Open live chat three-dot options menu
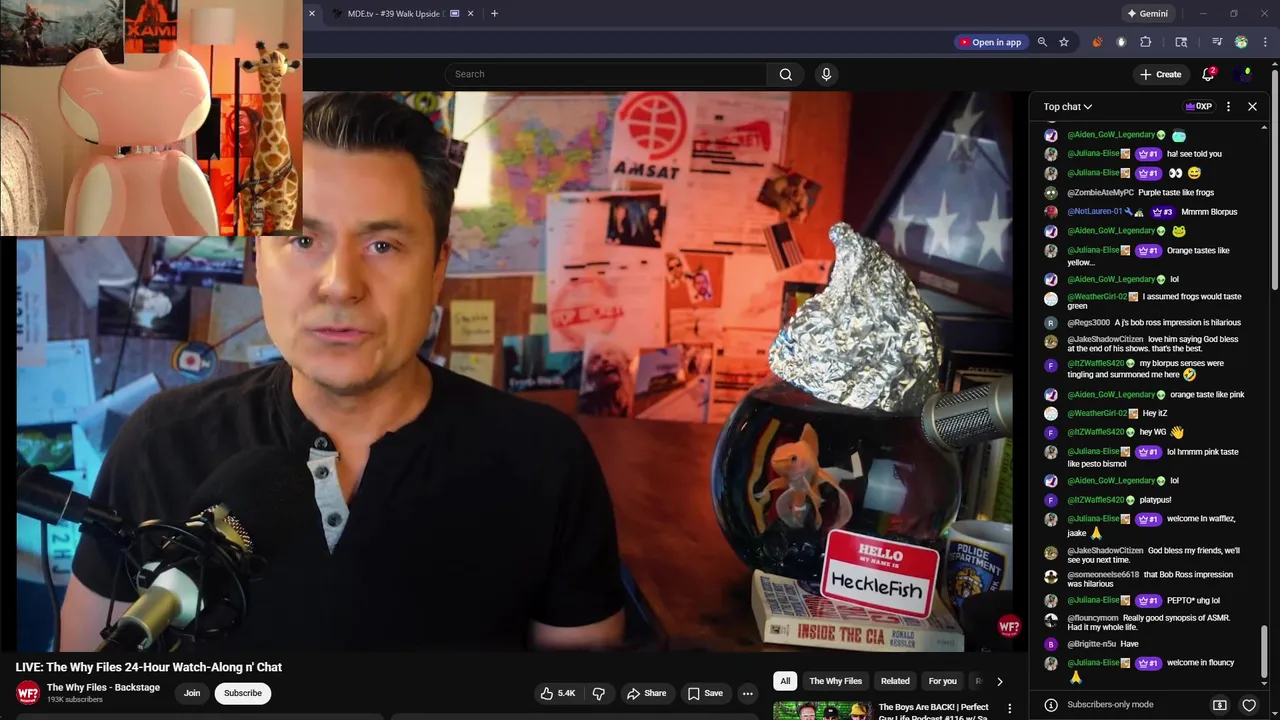1280x720 pixels. click(1228, 106)
